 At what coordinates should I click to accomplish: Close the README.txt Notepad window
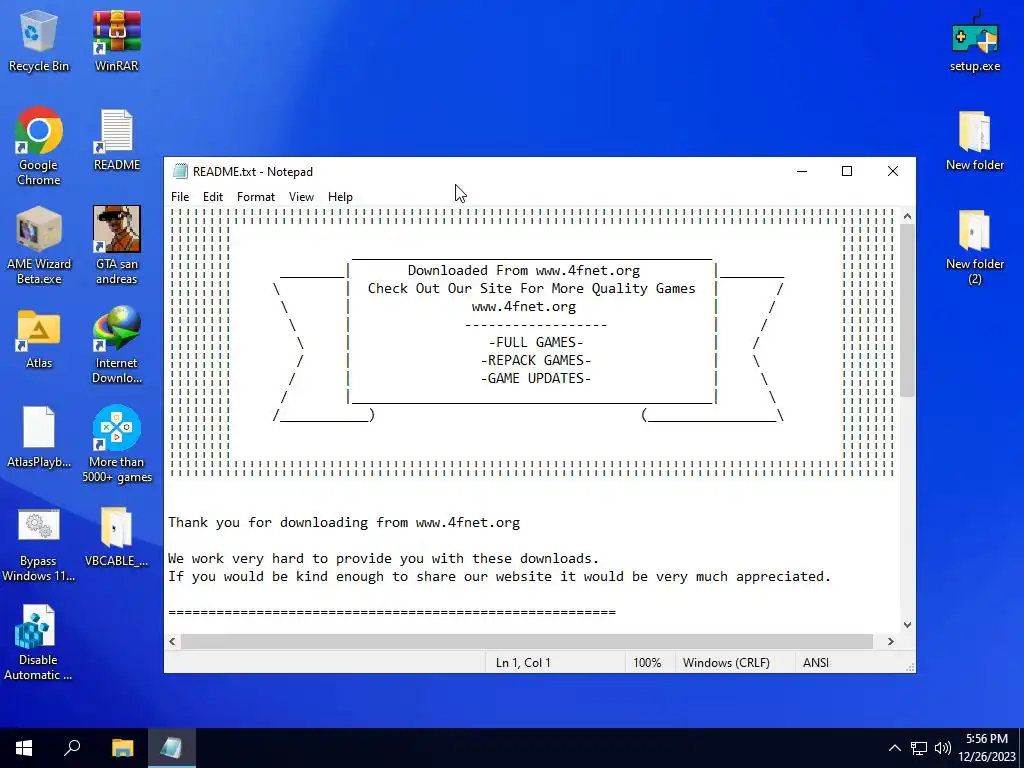pos(893,171)
